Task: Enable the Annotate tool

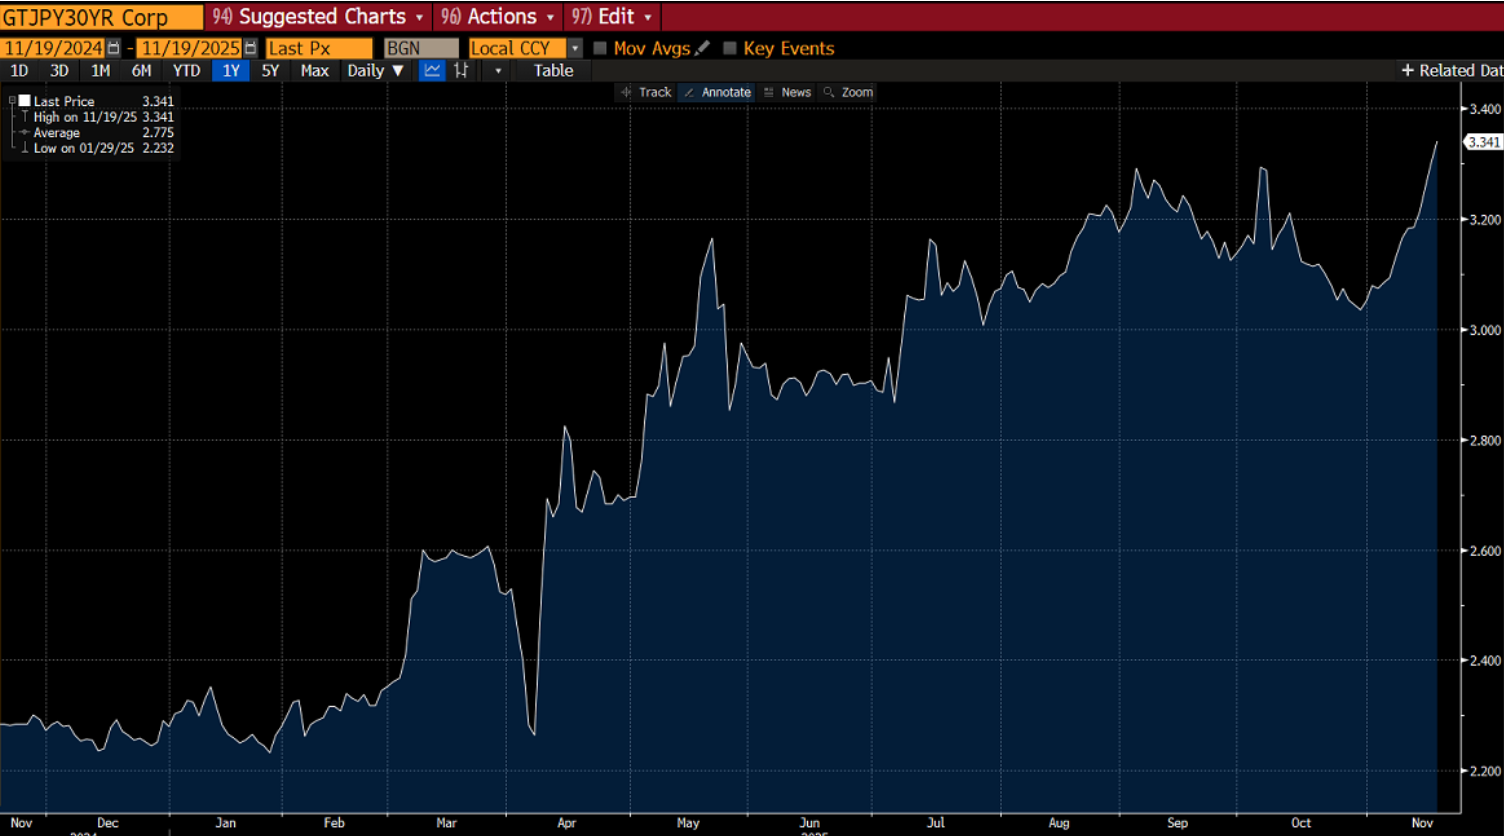Action: coord(716,92)
